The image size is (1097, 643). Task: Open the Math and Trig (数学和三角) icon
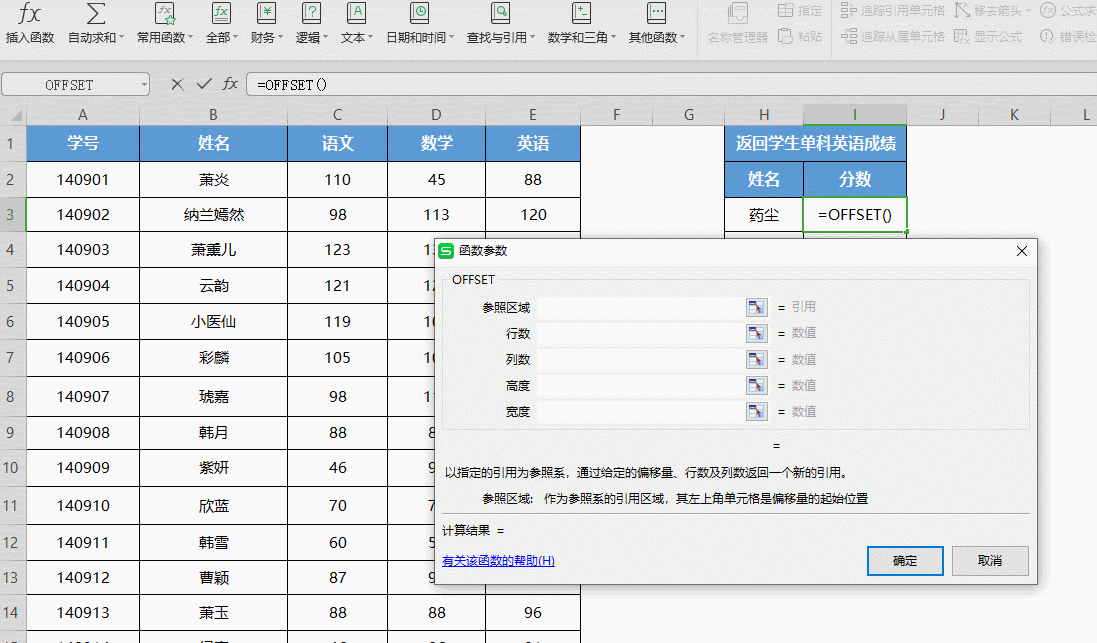(x=581, y=14)
